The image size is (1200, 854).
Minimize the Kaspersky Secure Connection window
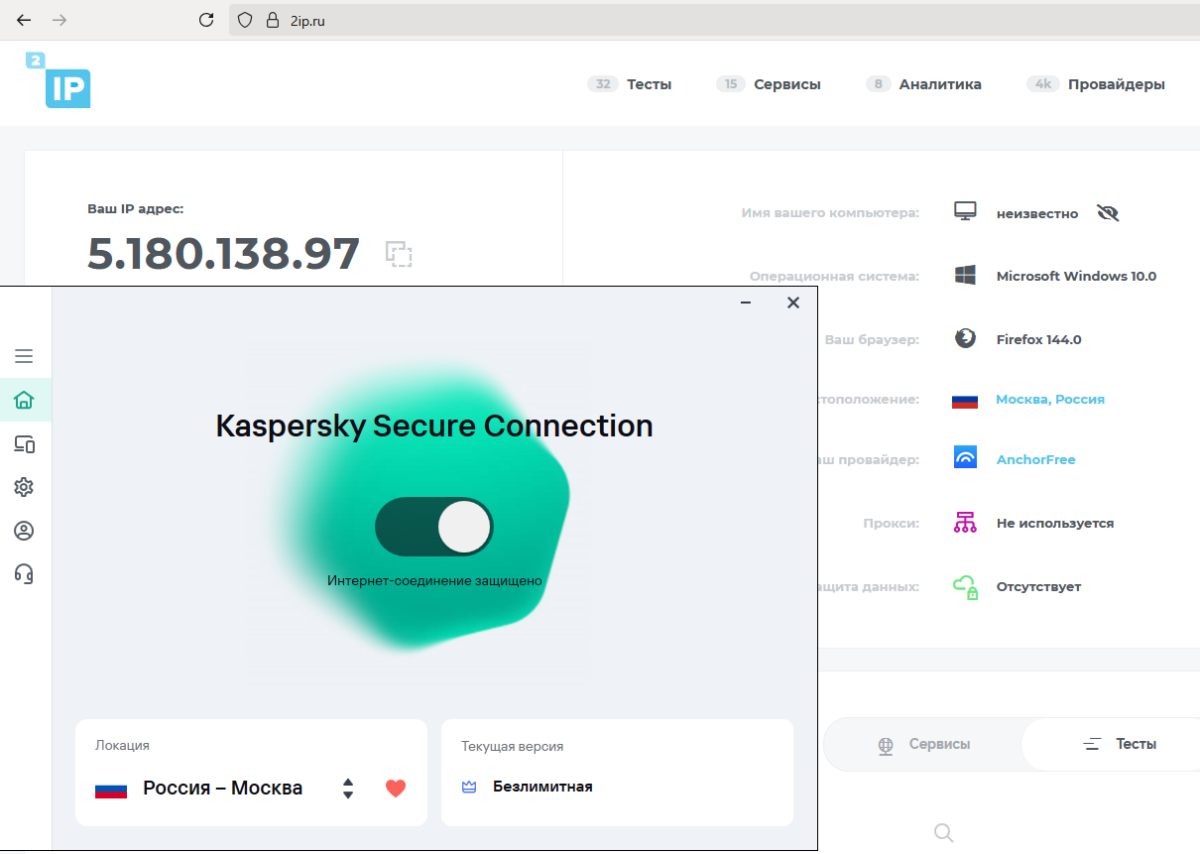[x=746, y=302]
